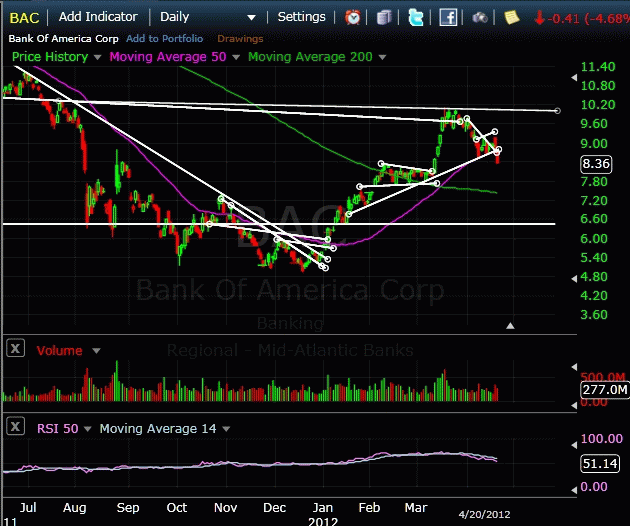Screen dimensions: 630x526
Task: Share chart via Twitter icon
Action: [415, 17]
